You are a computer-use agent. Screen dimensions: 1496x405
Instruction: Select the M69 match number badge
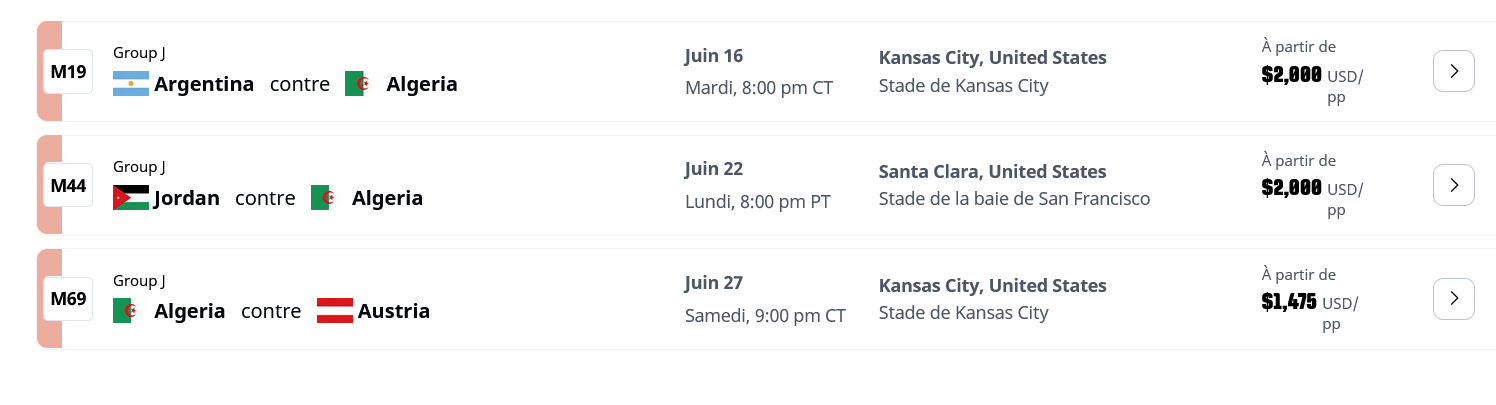(68, 299)
